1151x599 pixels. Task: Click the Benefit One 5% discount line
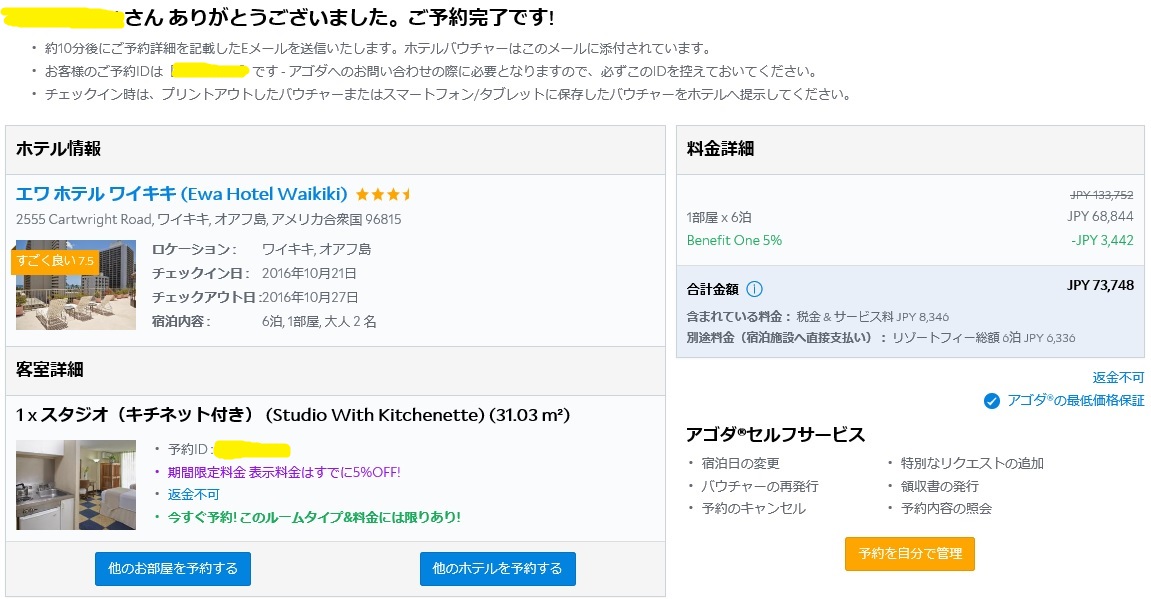(x=909, y=240)
